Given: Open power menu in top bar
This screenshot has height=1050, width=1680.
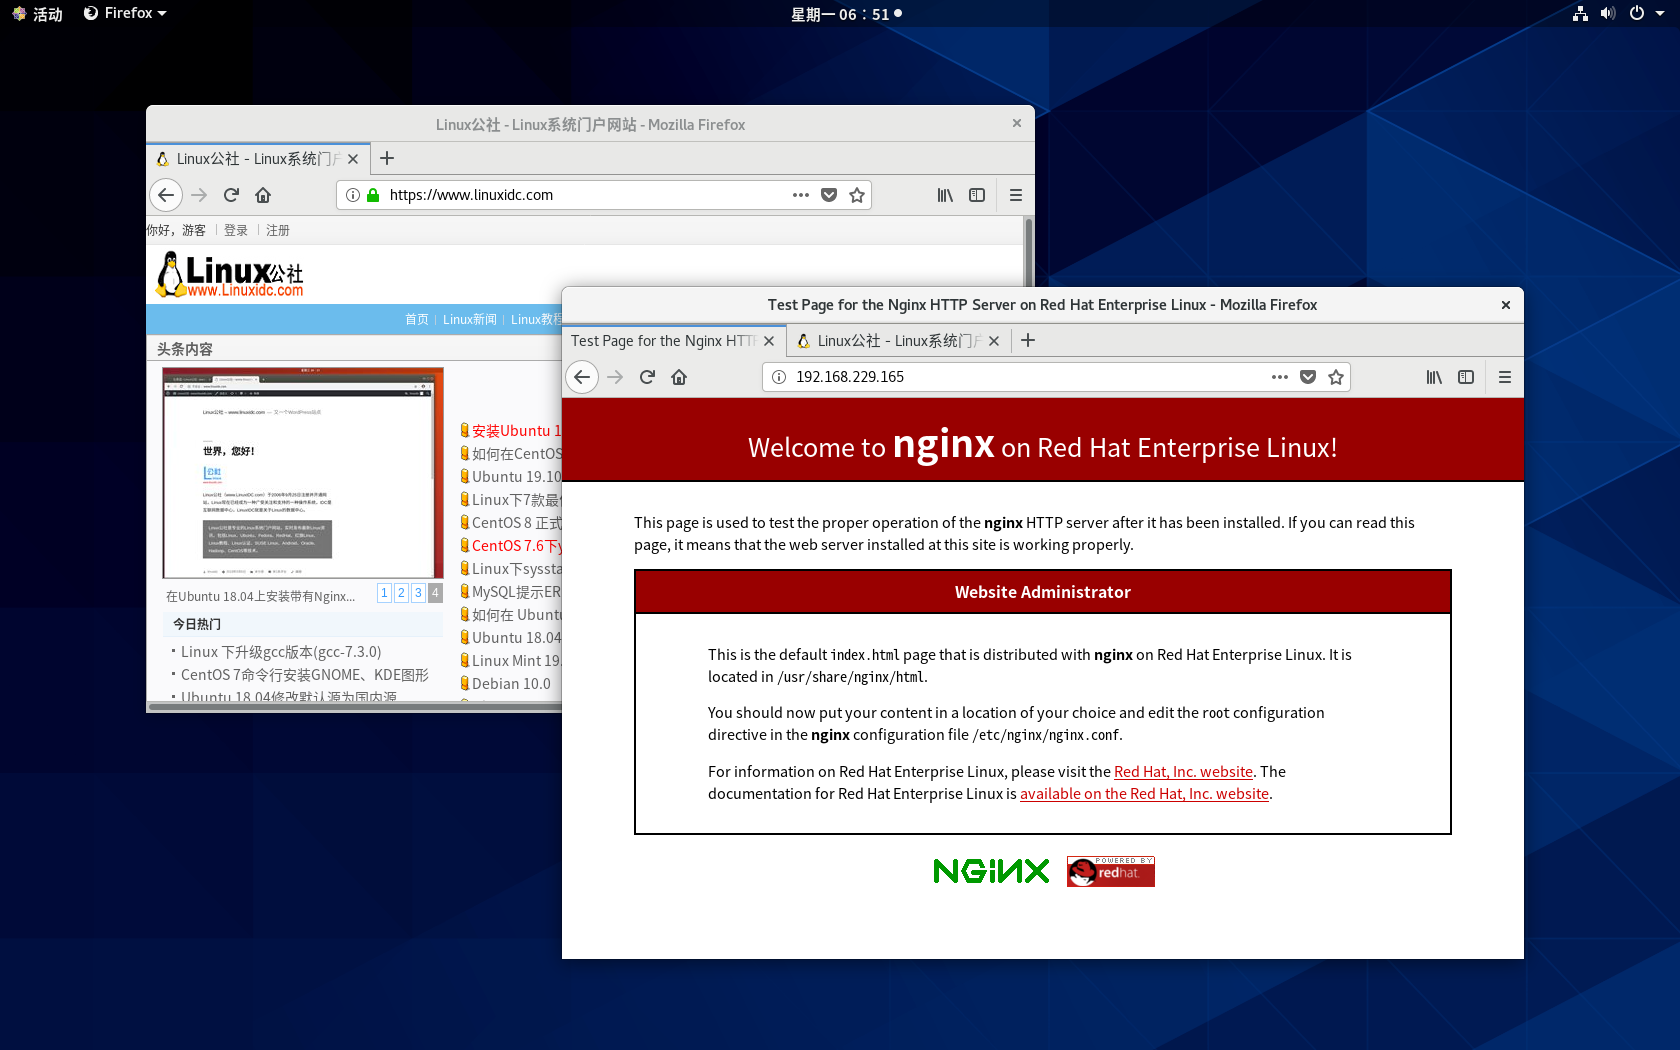Looking at the screenshot, I should click(1645, 13).
